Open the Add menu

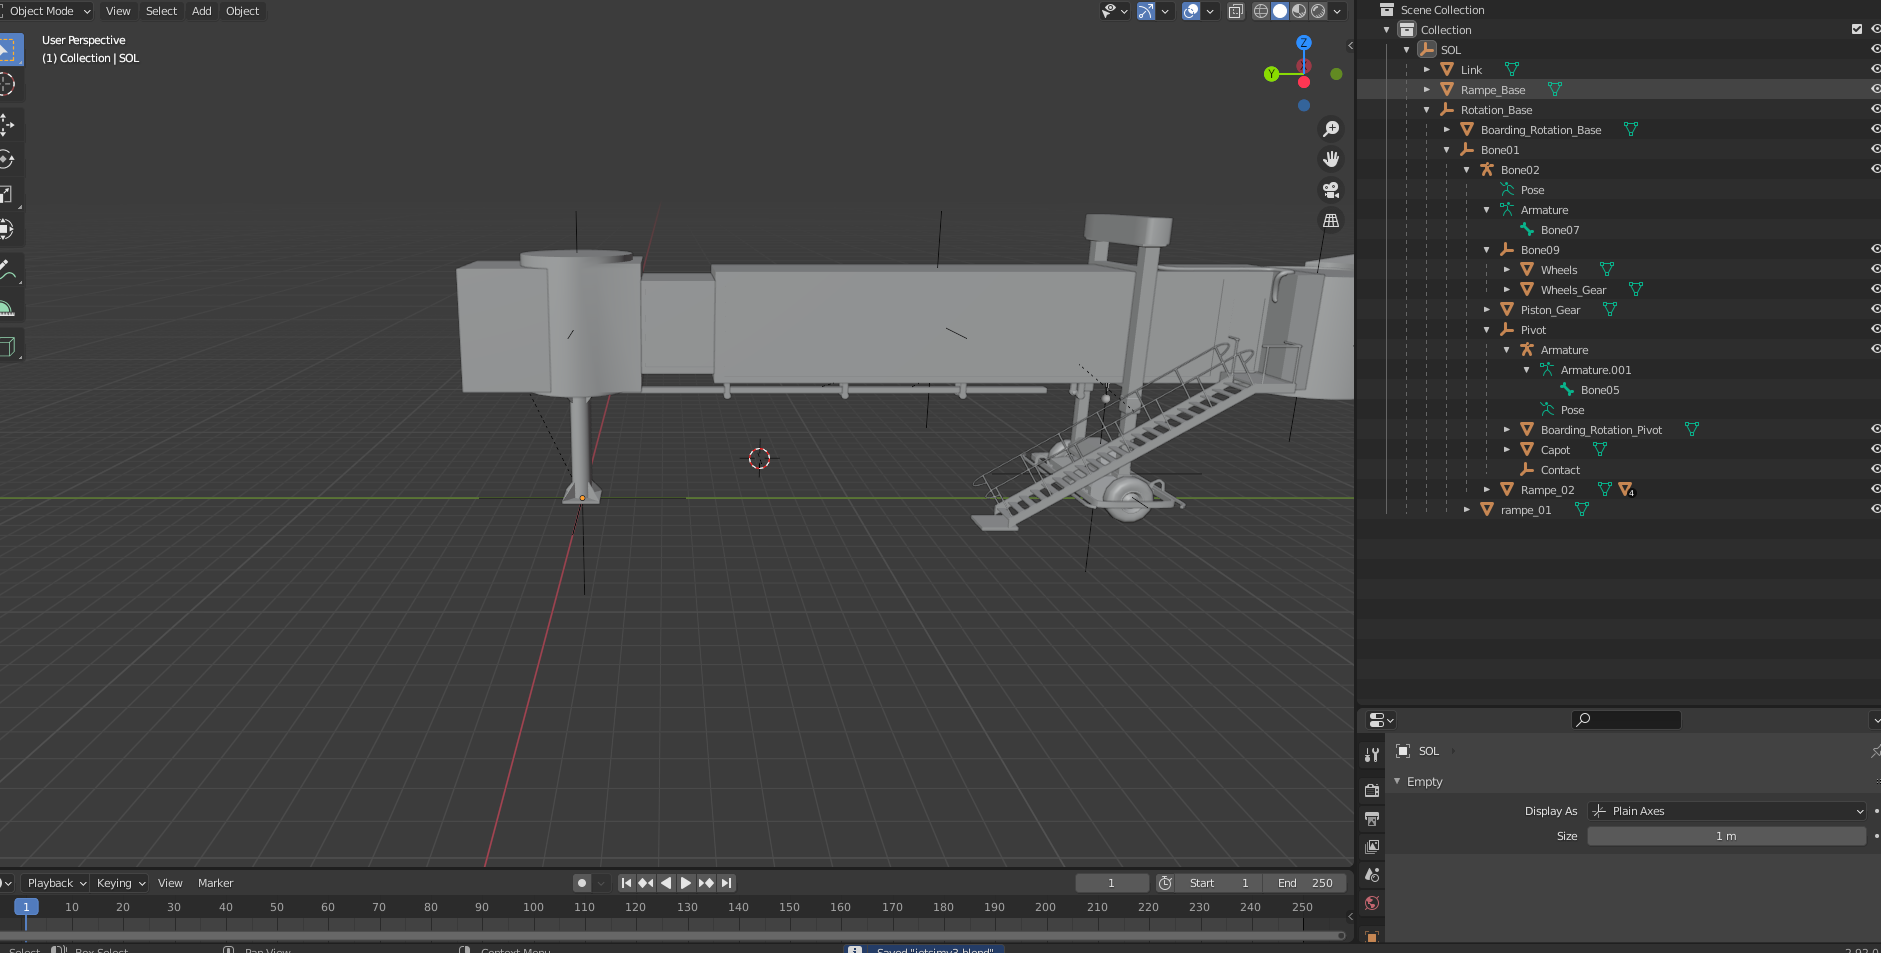click(202, 11)
